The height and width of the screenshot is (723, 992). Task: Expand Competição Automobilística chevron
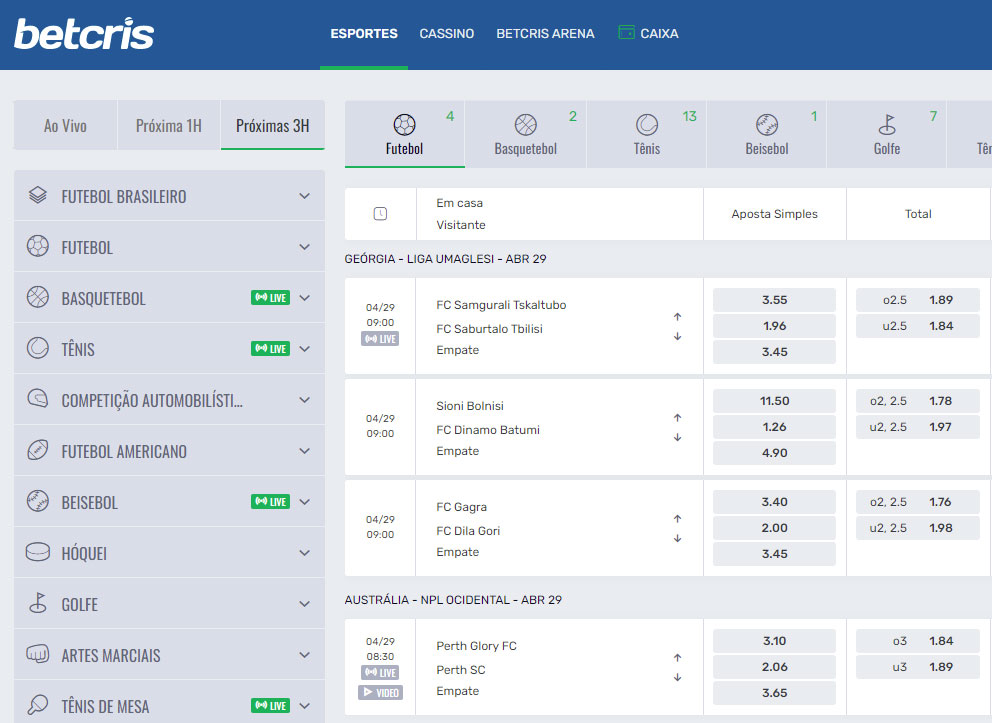click(304, 400)
